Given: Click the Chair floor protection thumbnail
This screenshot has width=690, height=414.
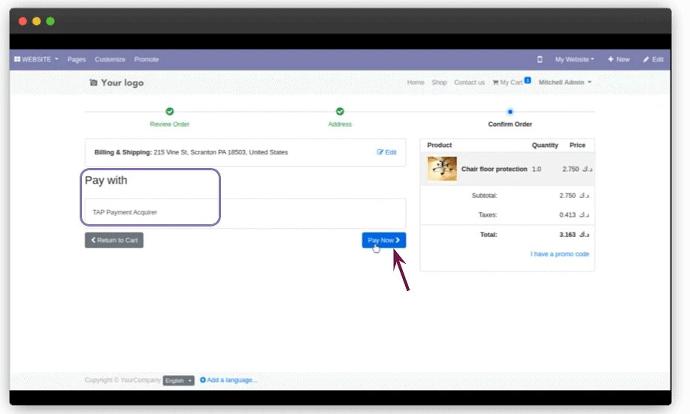Looking at the screenshot, I should click(x=442, y=169).
